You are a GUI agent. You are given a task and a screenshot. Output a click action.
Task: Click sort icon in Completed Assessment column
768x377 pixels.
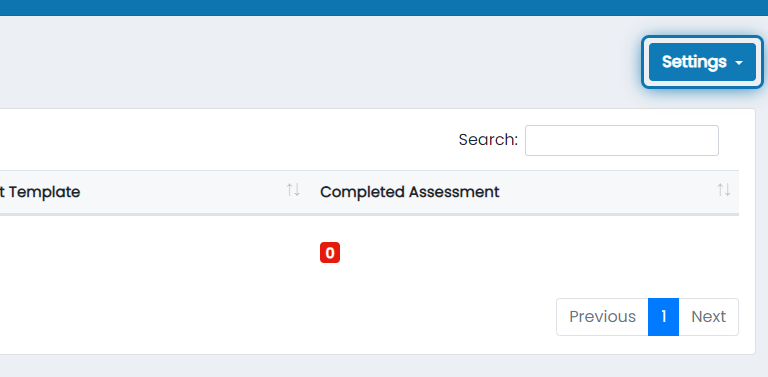pyautogui.click(x=723, y=189)
